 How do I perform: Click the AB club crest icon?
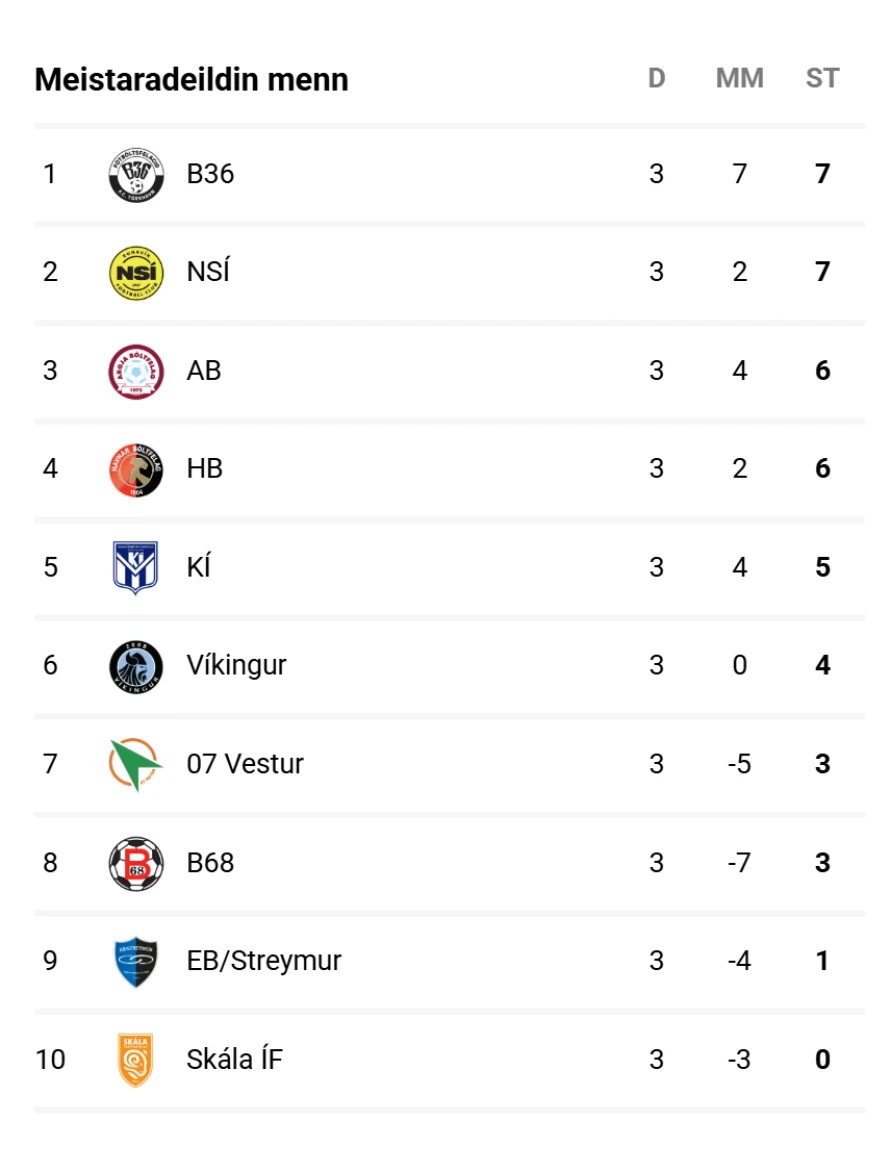135,371
